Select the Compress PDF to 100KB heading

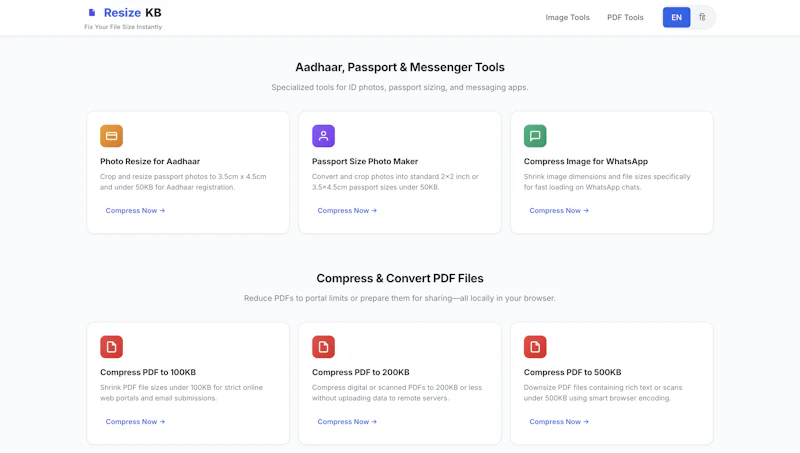point(148,372)
